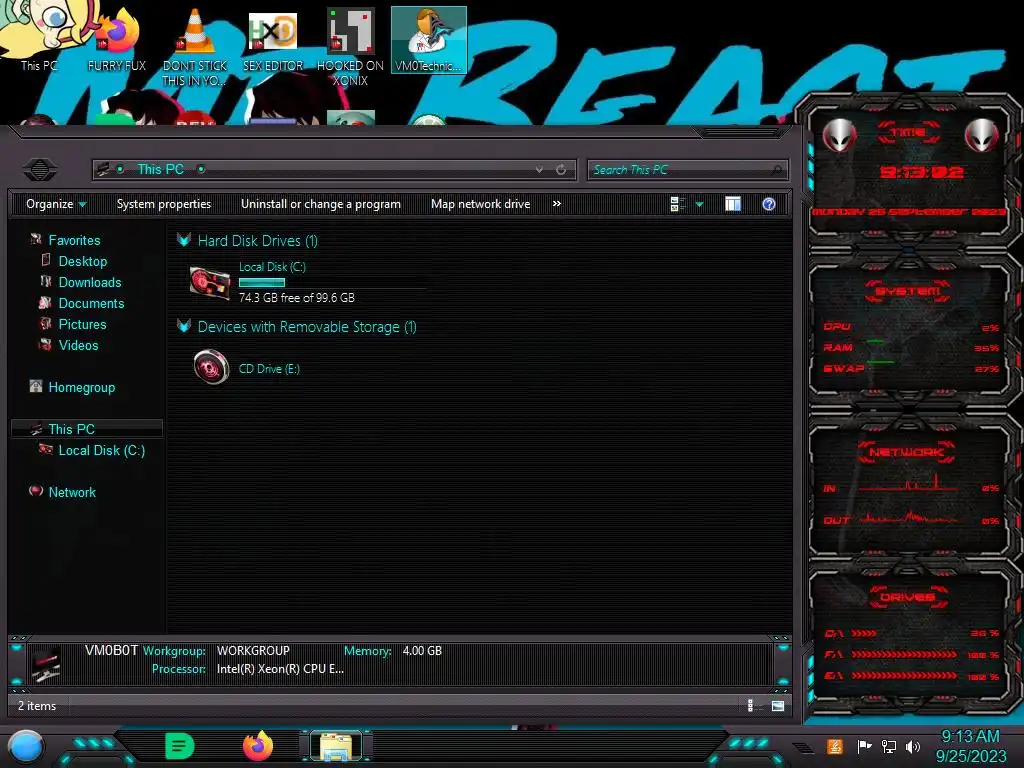
Task: Open Explorer help icon
Action: [769, 204]
